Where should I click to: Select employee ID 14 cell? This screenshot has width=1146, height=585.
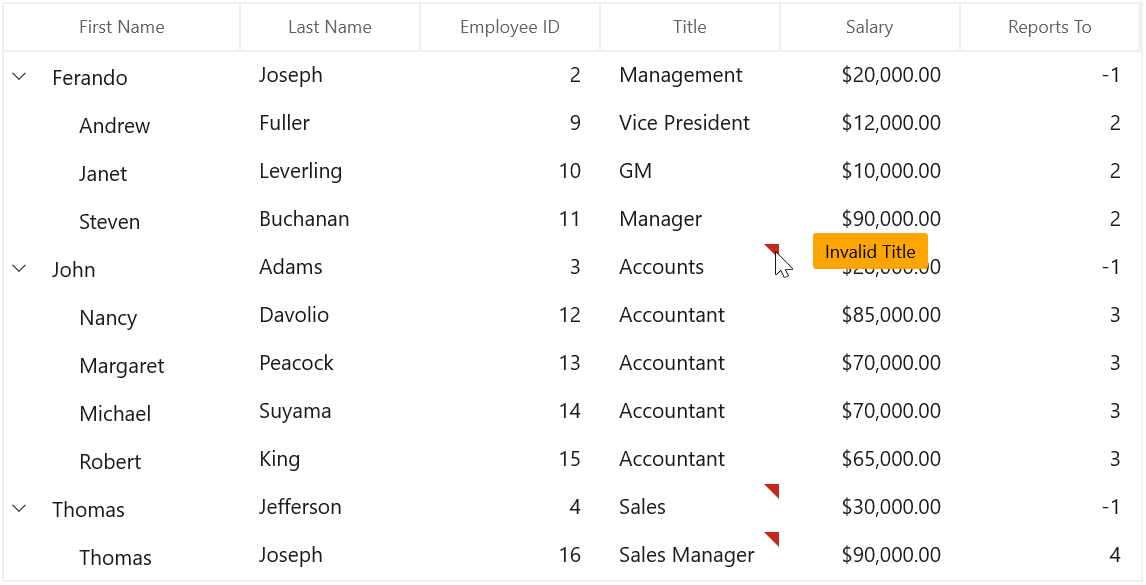pyautogui.click(x=509, y=412)
